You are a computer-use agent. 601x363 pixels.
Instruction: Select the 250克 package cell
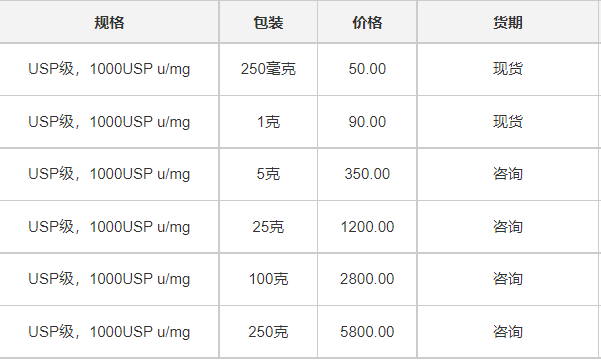[x=268, y=332]
